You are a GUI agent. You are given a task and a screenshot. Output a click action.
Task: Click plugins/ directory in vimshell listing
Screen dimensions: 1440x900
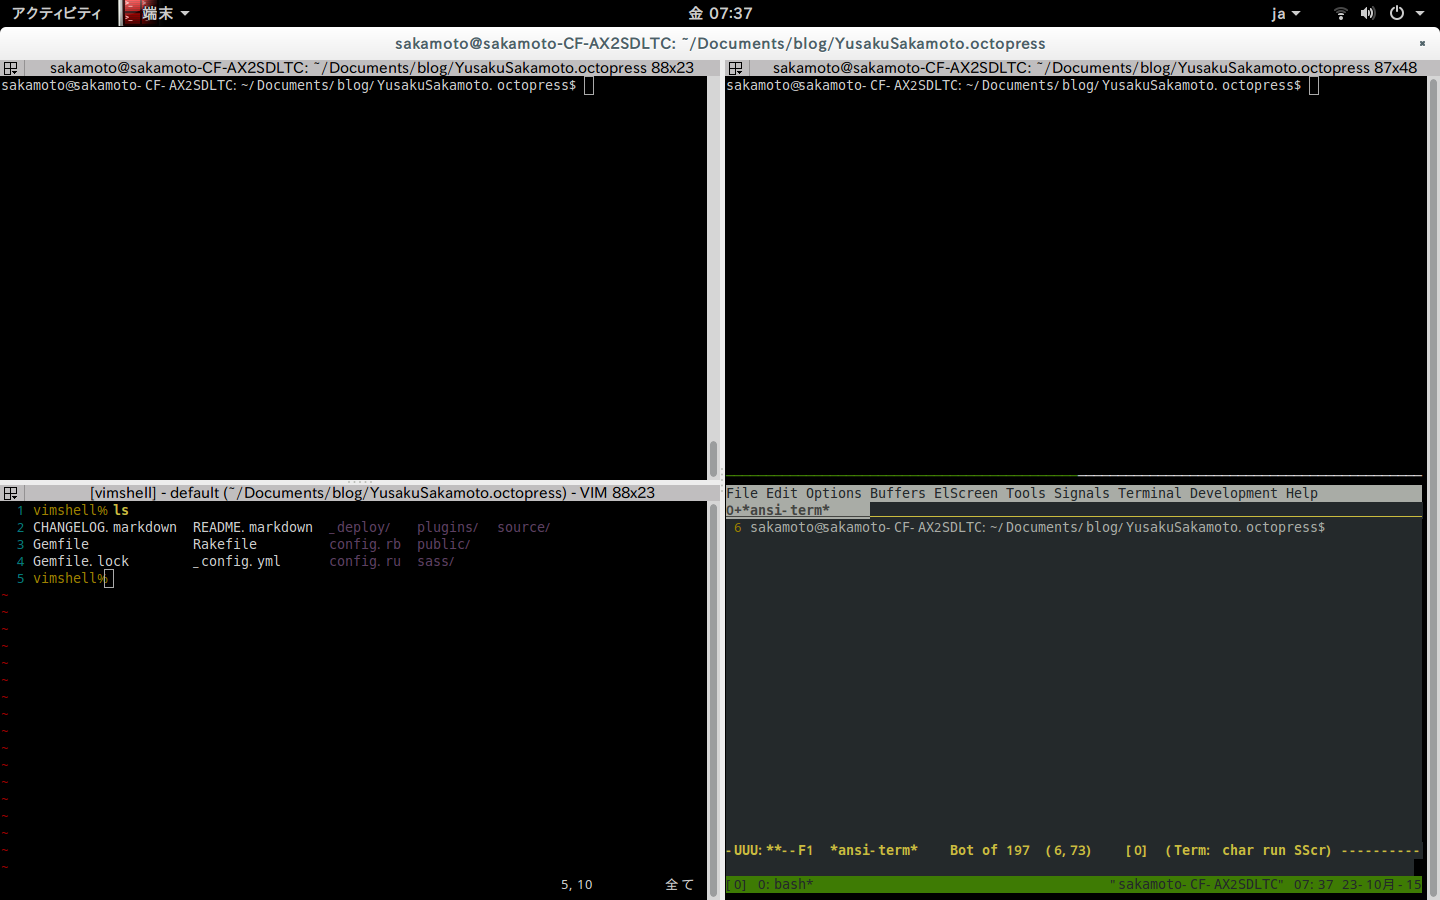(x=448, y=527)
